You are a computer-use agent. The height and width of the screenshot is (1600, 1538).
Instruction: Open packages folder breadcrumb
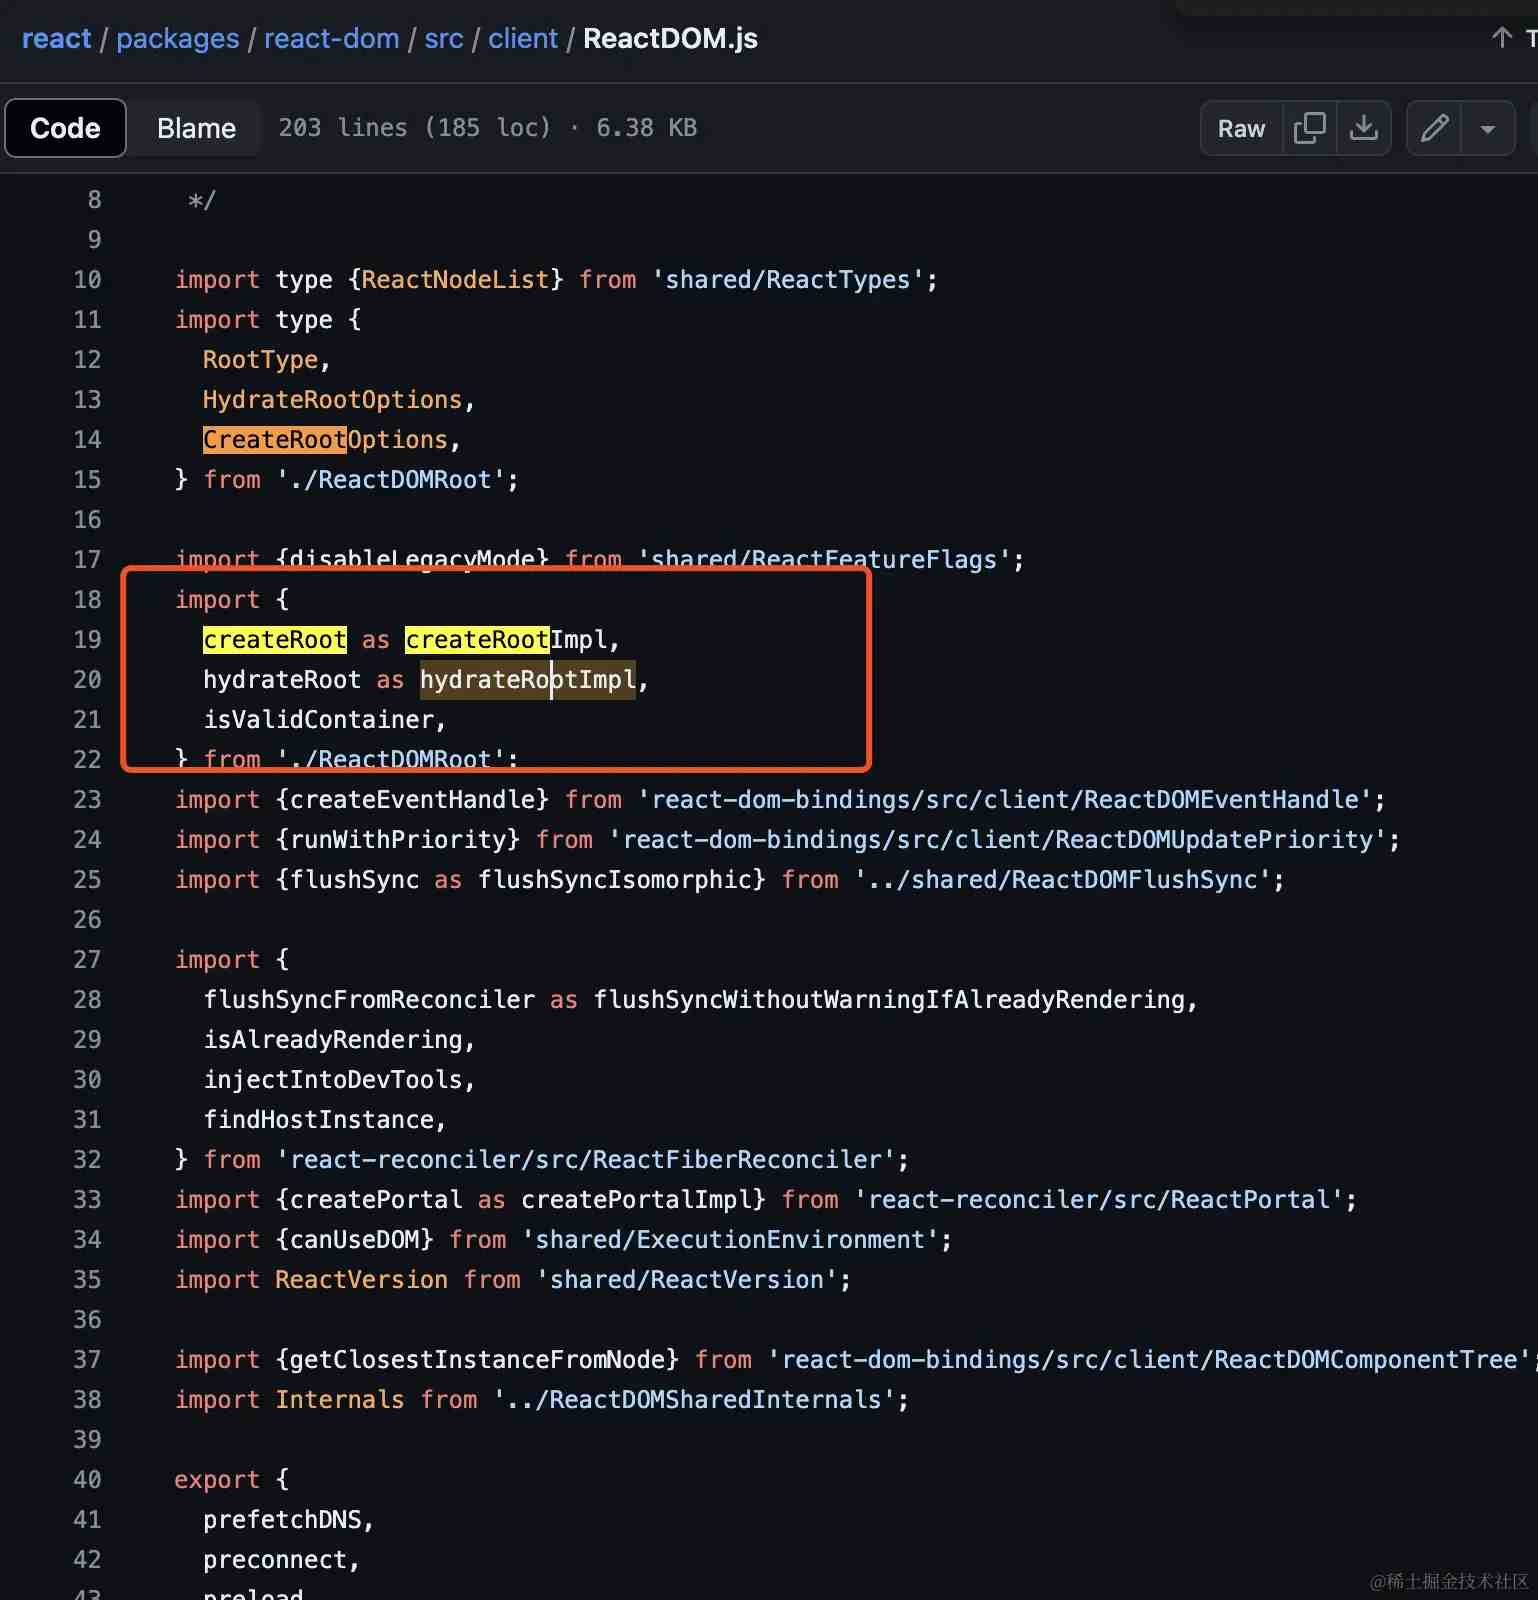[x=178, y=38]
